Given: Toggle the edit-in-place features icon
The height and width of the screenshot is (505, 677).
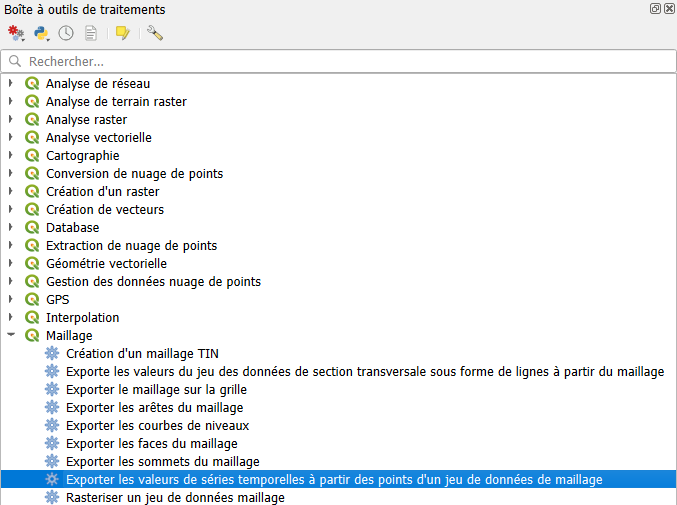Looking at the screenshot, I should pos(123,33).
